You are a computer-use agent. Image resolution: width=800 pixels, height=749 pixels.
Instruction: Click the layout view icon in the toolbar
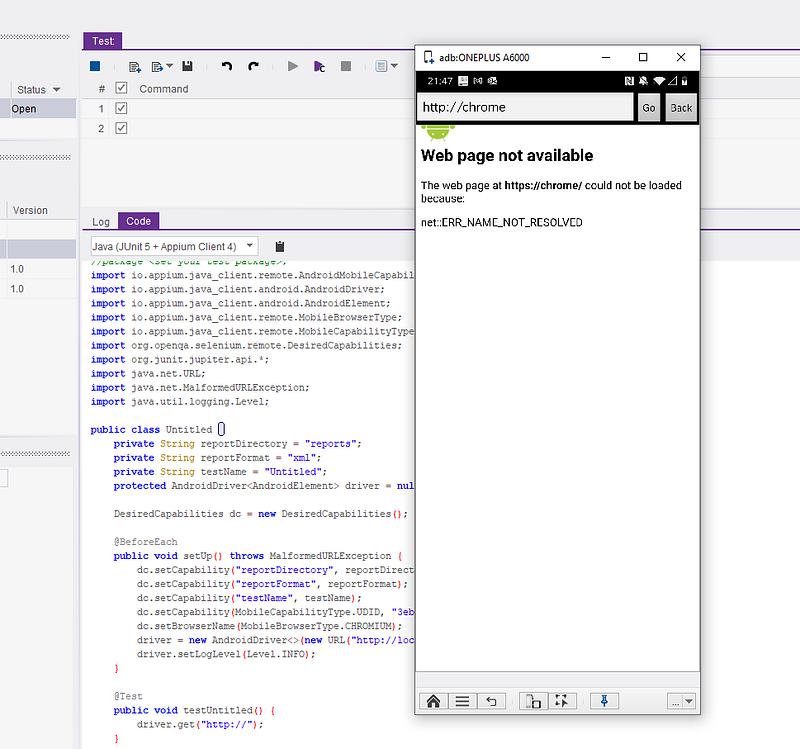point(381,66)
